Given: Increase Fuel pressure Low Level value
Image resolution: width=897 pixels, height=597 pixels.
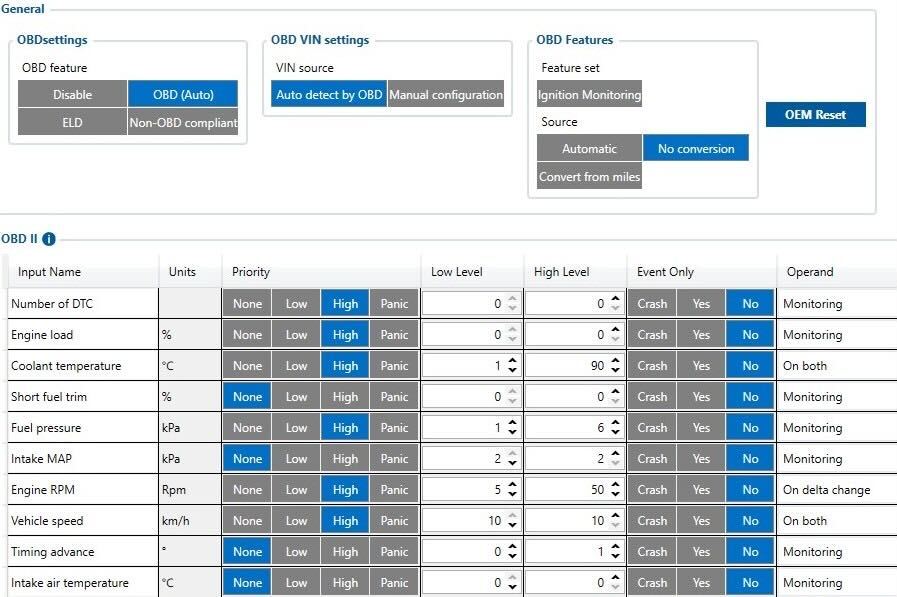Looking at the screenshot, I should (x=512, y=423).
